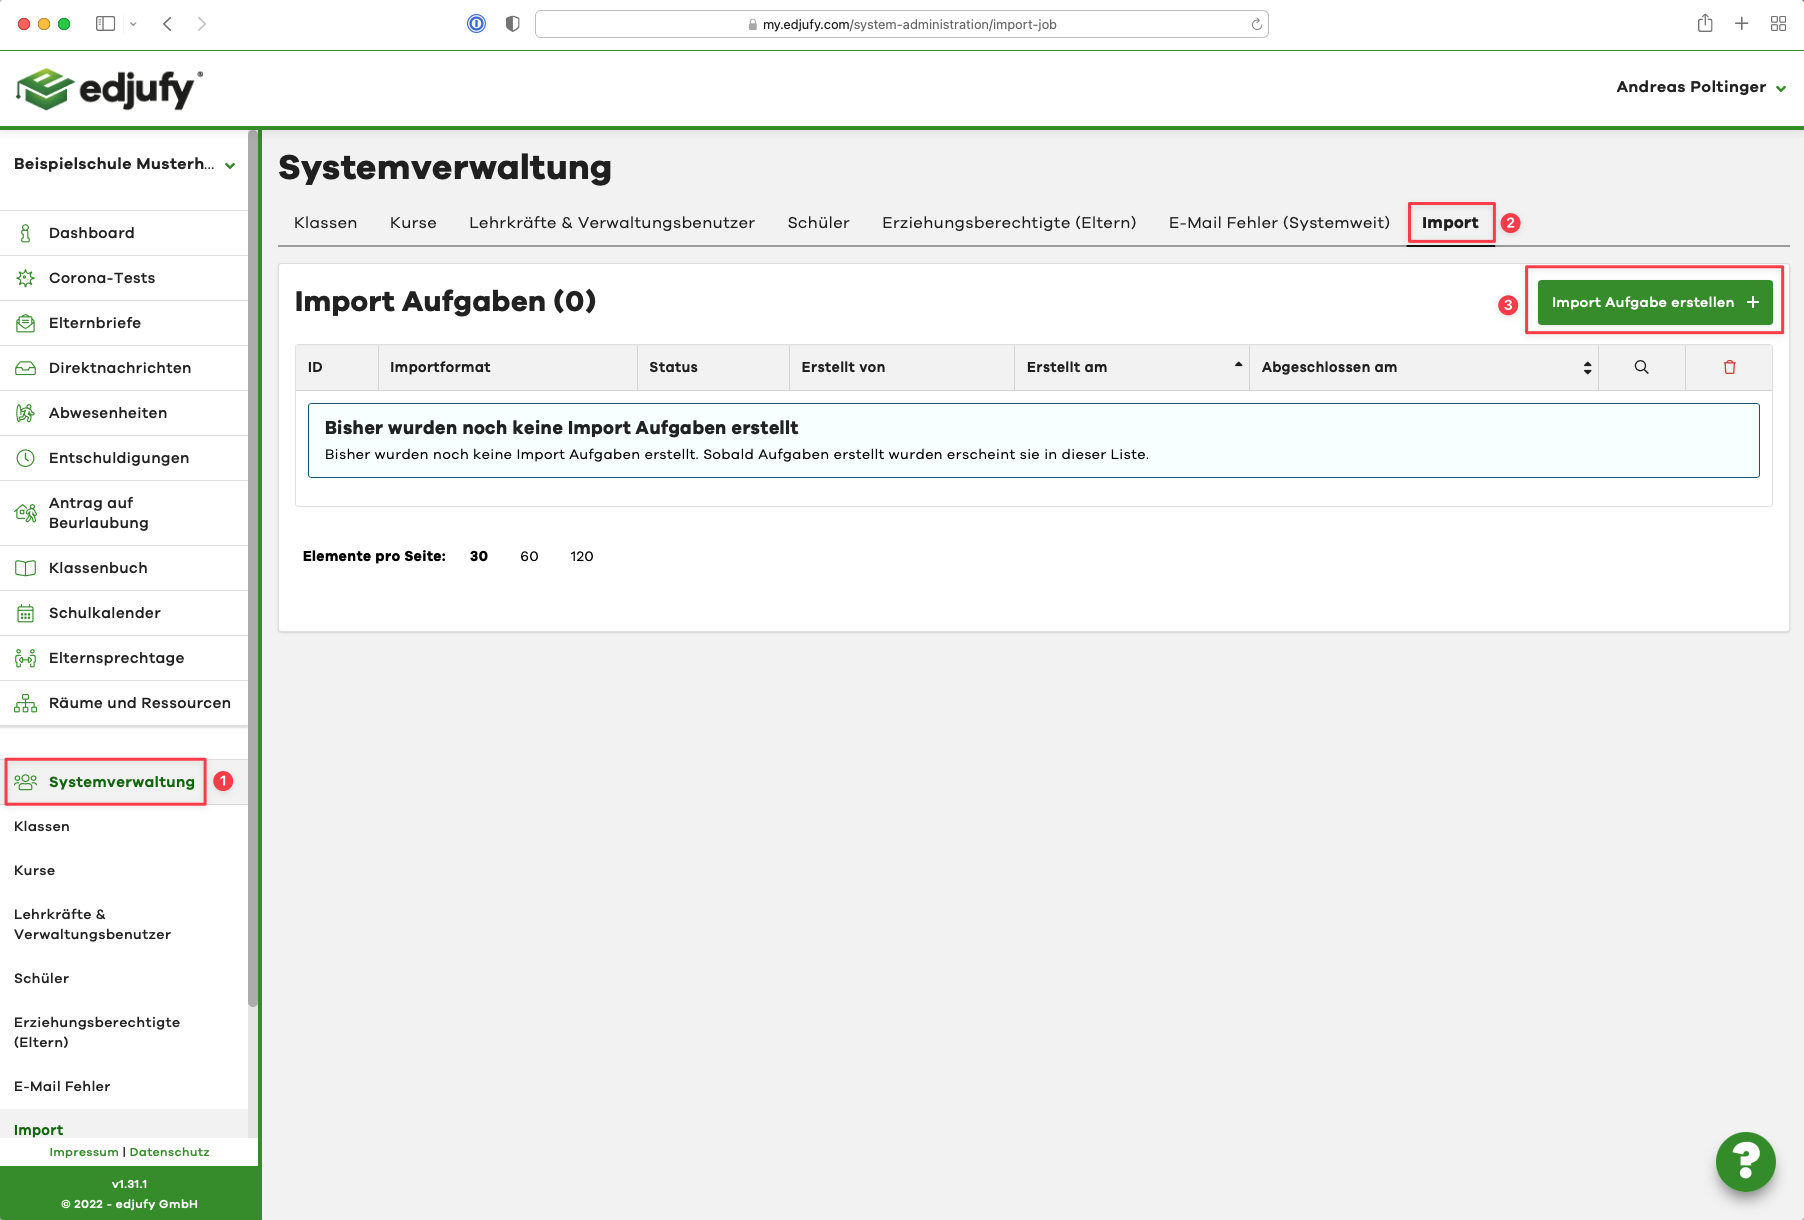Click the red trash delete icon
1804x1220 pixels.
tap(1729, 367)
